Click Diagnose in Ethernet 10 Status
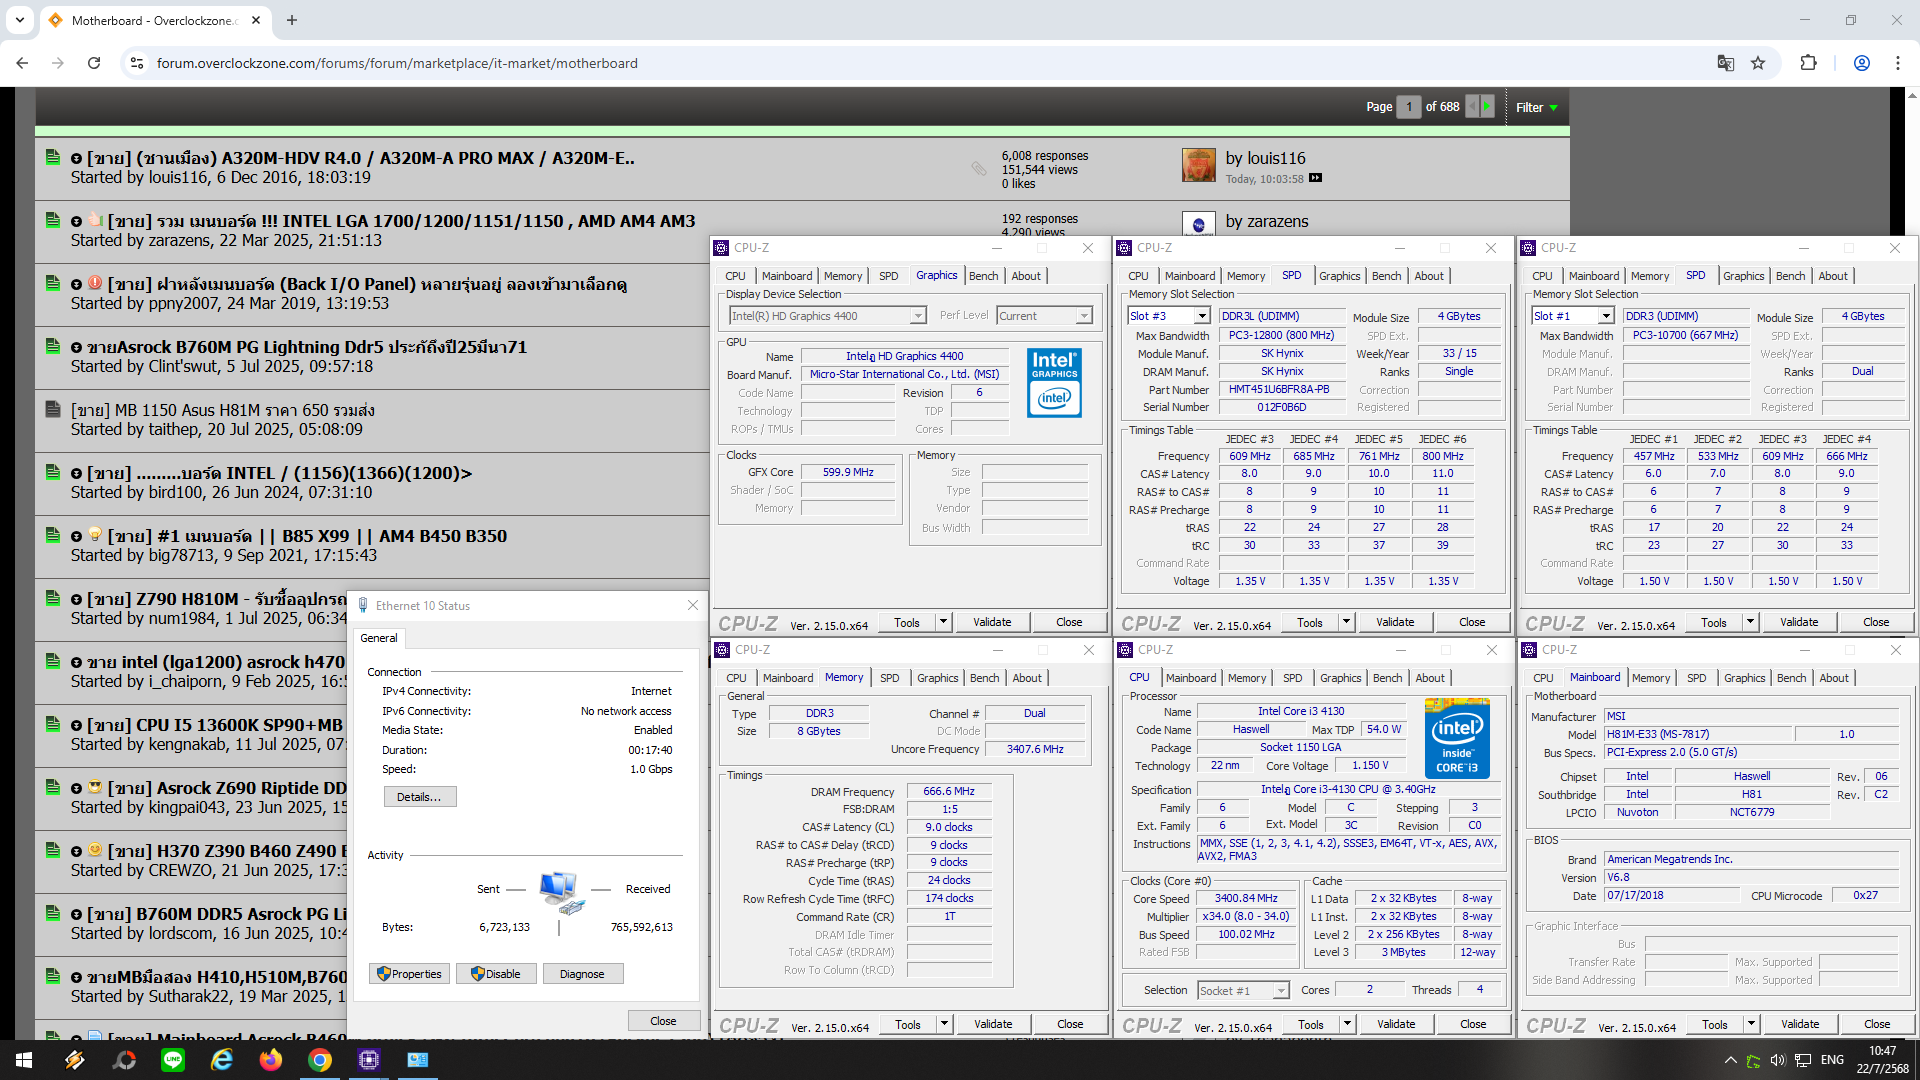 click(582, 974)
